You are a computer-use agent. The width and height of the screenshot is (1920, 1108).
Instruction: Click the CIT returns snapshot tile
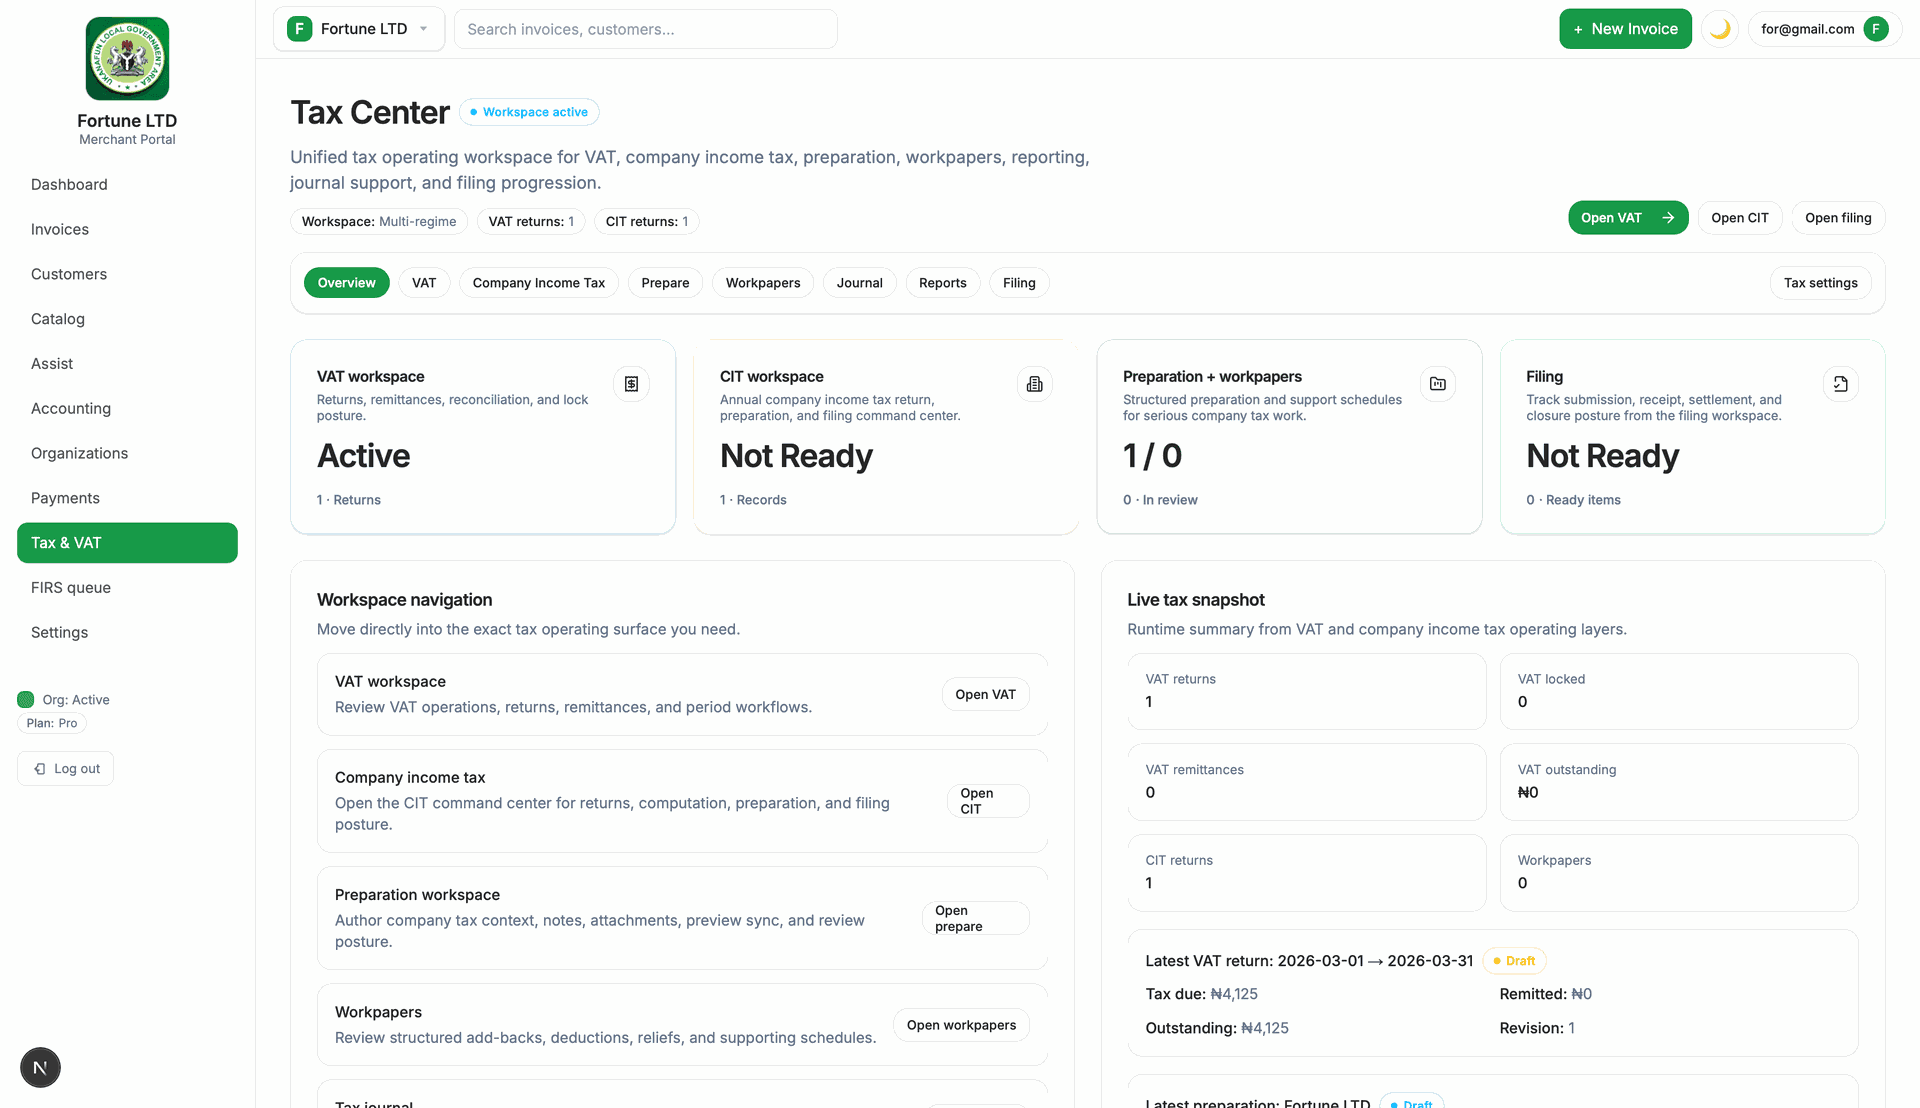pos(1307,873)
